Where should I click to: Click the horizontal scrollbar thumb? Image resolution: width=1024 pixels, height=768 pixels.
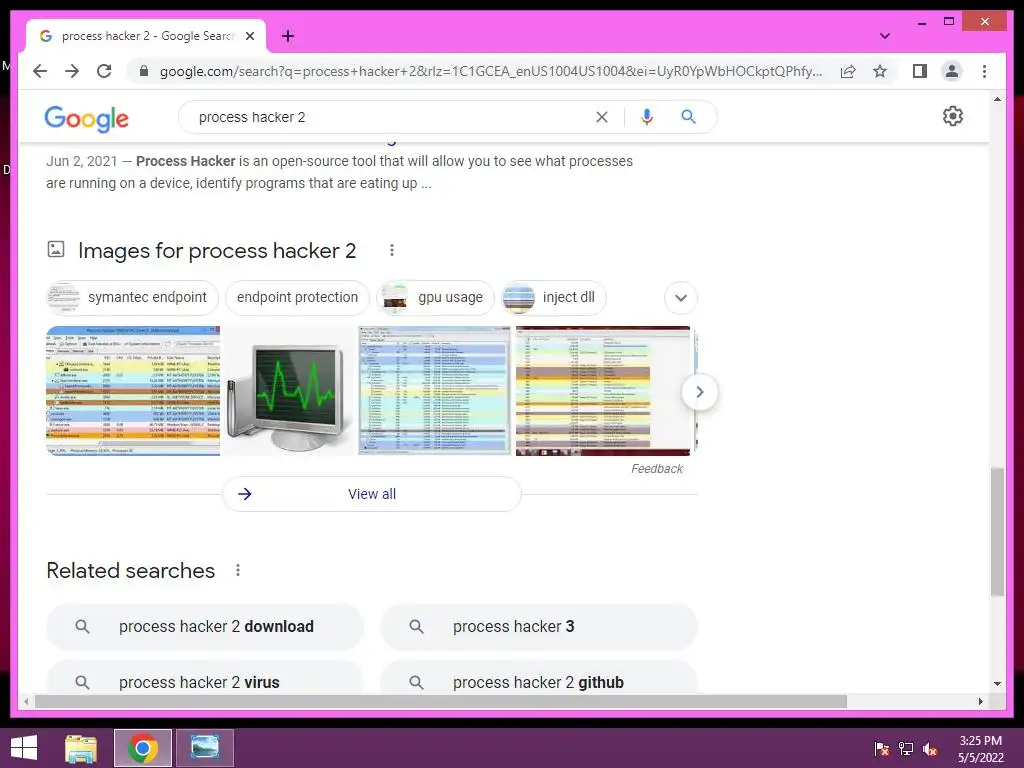click(441, 701)
